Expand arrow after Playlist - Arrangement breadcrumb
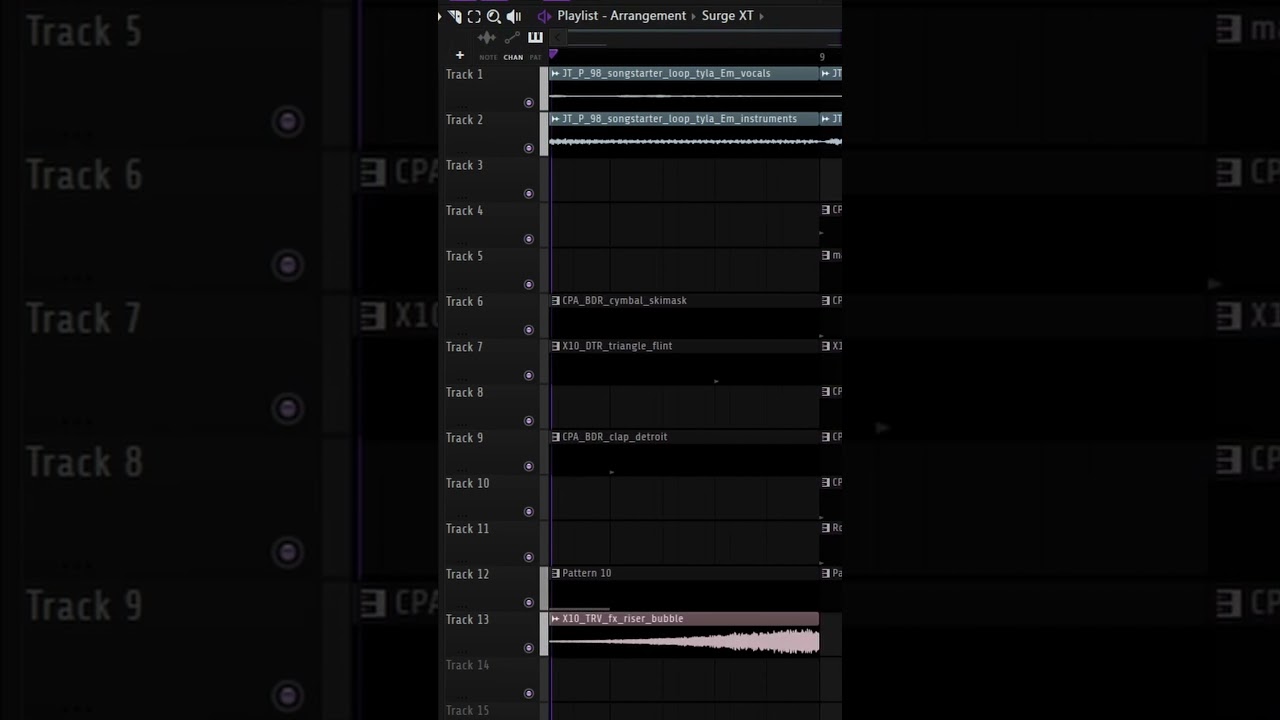This screenshot has width=1280, height=720. coord(693,16)
